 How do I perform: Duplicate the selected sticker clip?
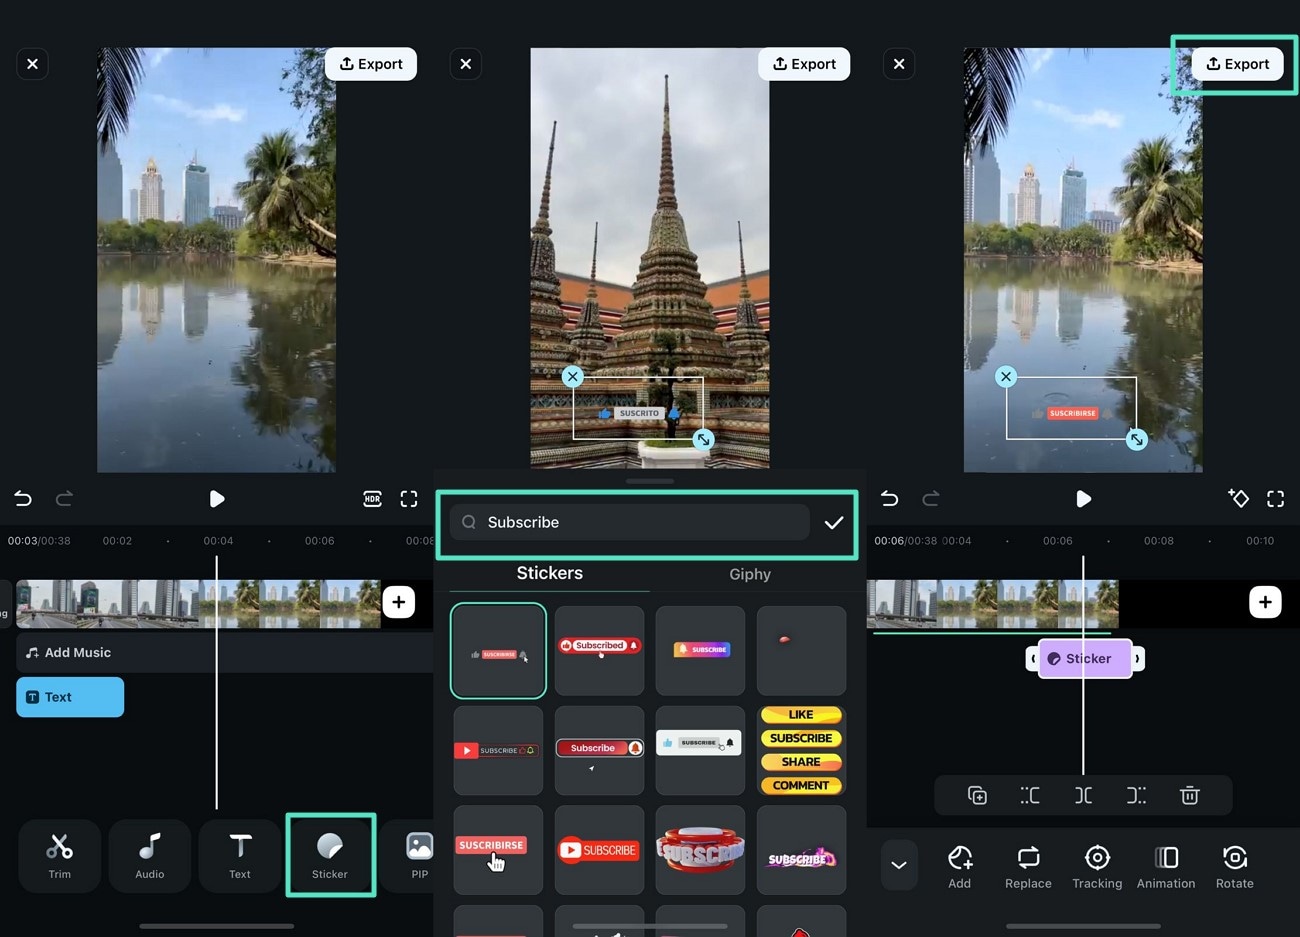[x=977, y=796]
